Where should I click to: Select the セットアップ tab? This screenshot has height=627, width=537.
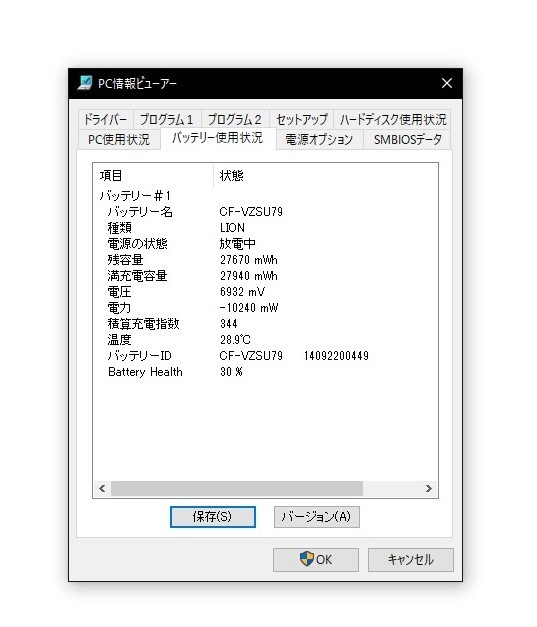(x=301, y=119)
